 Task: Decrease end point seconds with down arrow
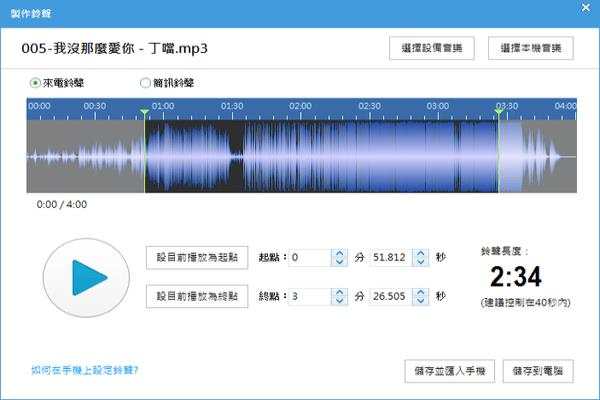pyautogui.click(x=421, y=301)
